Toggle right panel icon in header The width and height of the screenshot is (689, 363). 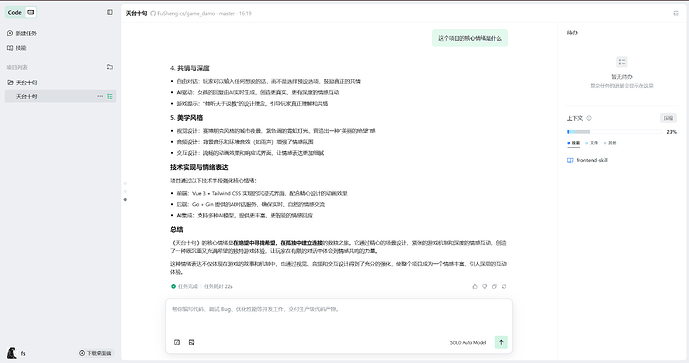point(676,14)
